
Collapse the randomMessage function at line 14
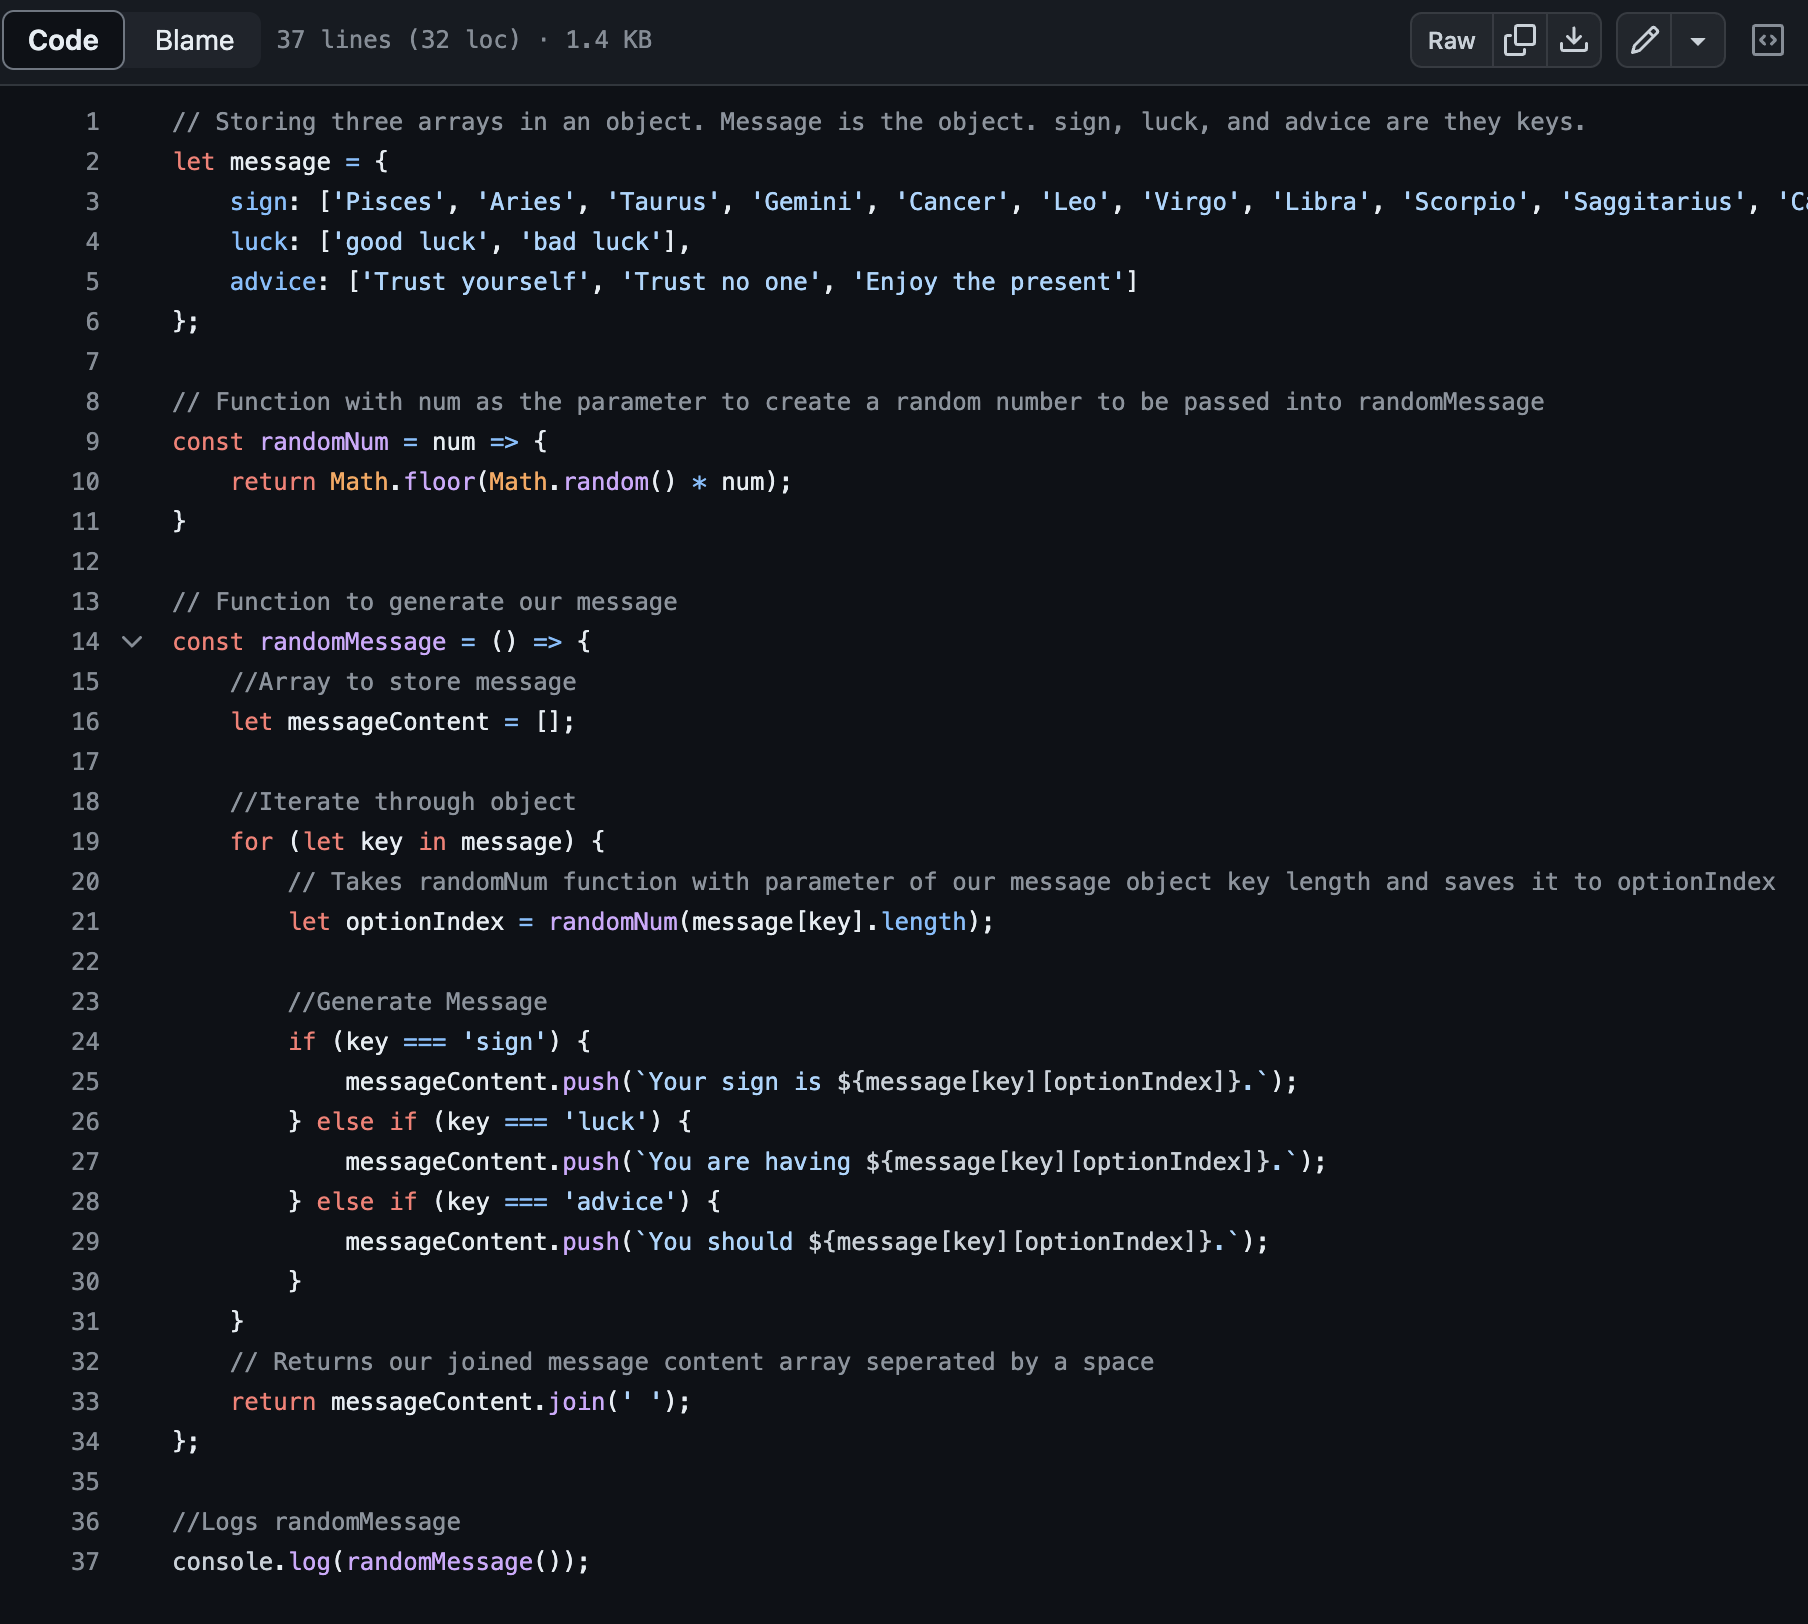[132, 642]
